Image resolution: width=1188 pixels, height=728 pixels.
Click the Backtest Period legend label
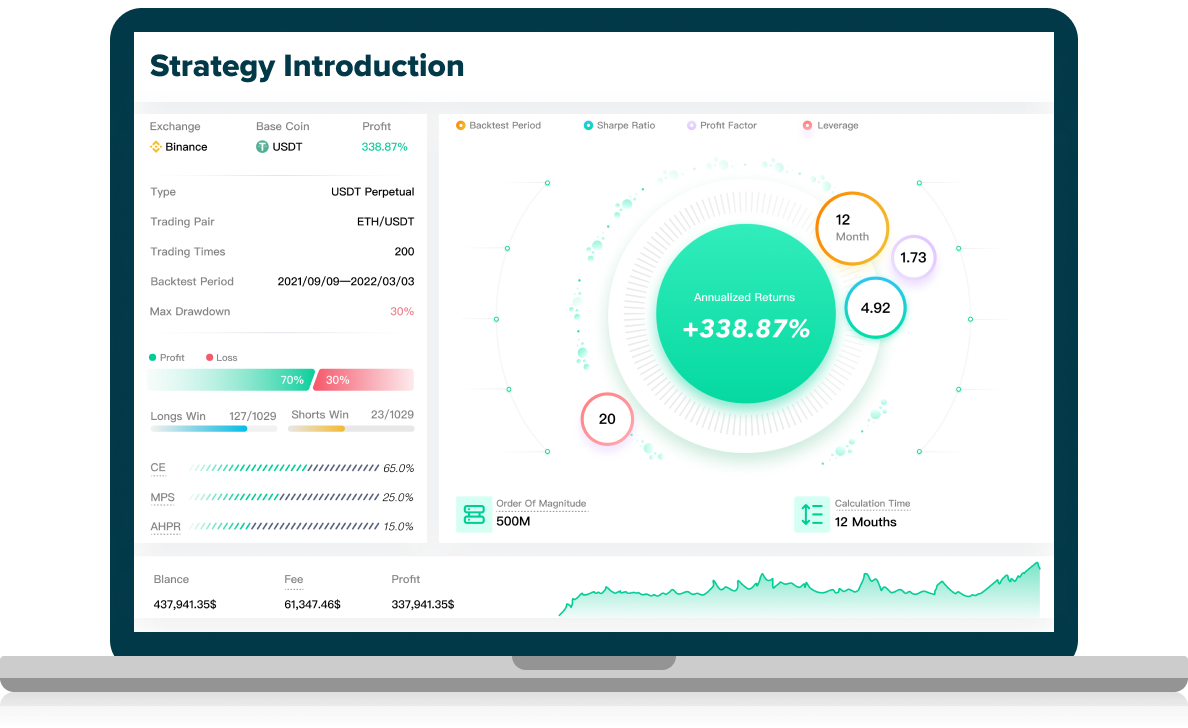pyautogui.click(x=505, y=126)
